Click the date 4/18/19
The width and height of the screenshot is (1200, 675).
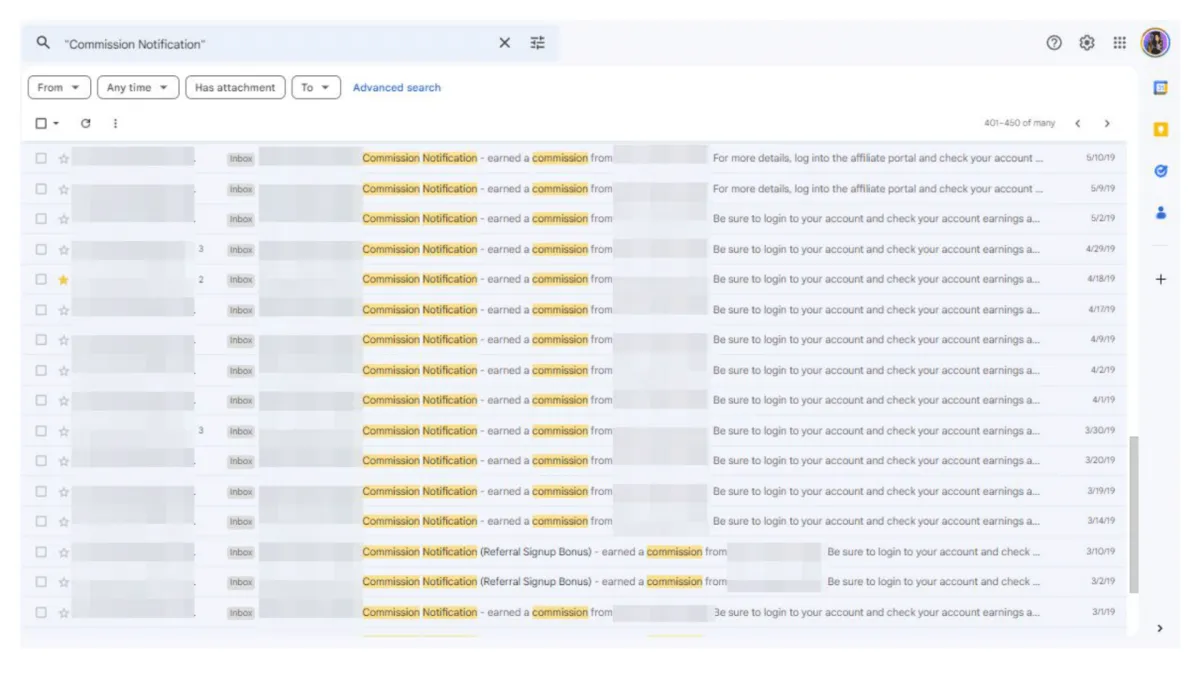coord(1101,279)
